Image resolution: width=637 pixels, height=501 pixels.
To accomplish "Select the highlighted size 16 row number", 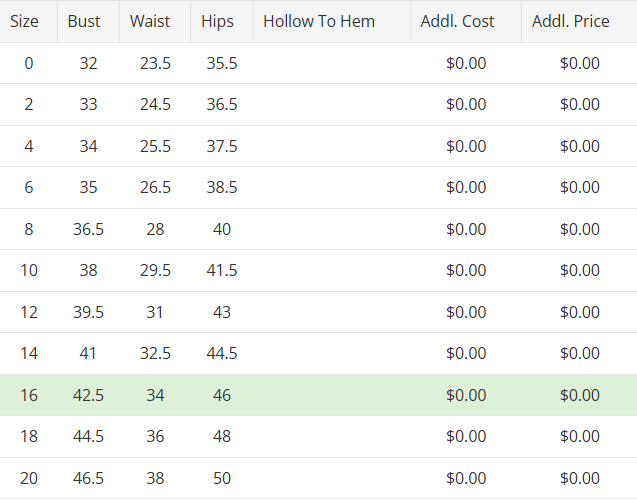I will coord(29,395).
